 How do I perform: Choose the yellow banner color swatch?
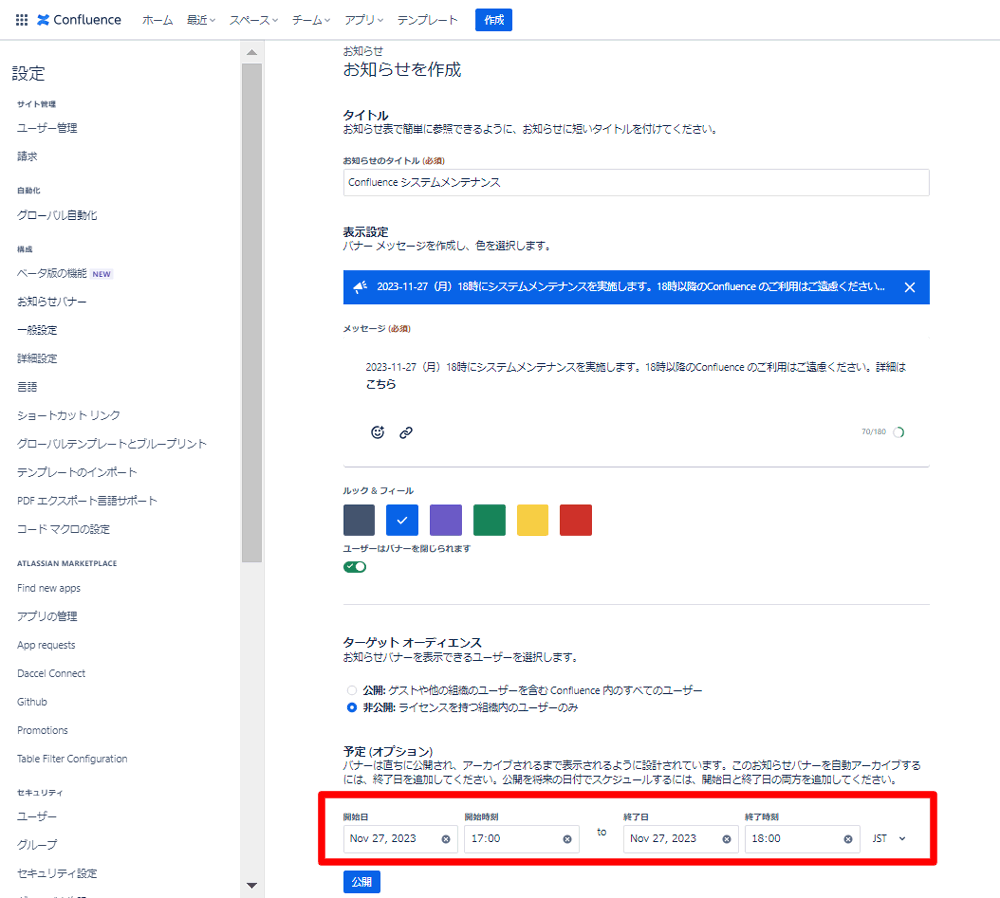533,520
